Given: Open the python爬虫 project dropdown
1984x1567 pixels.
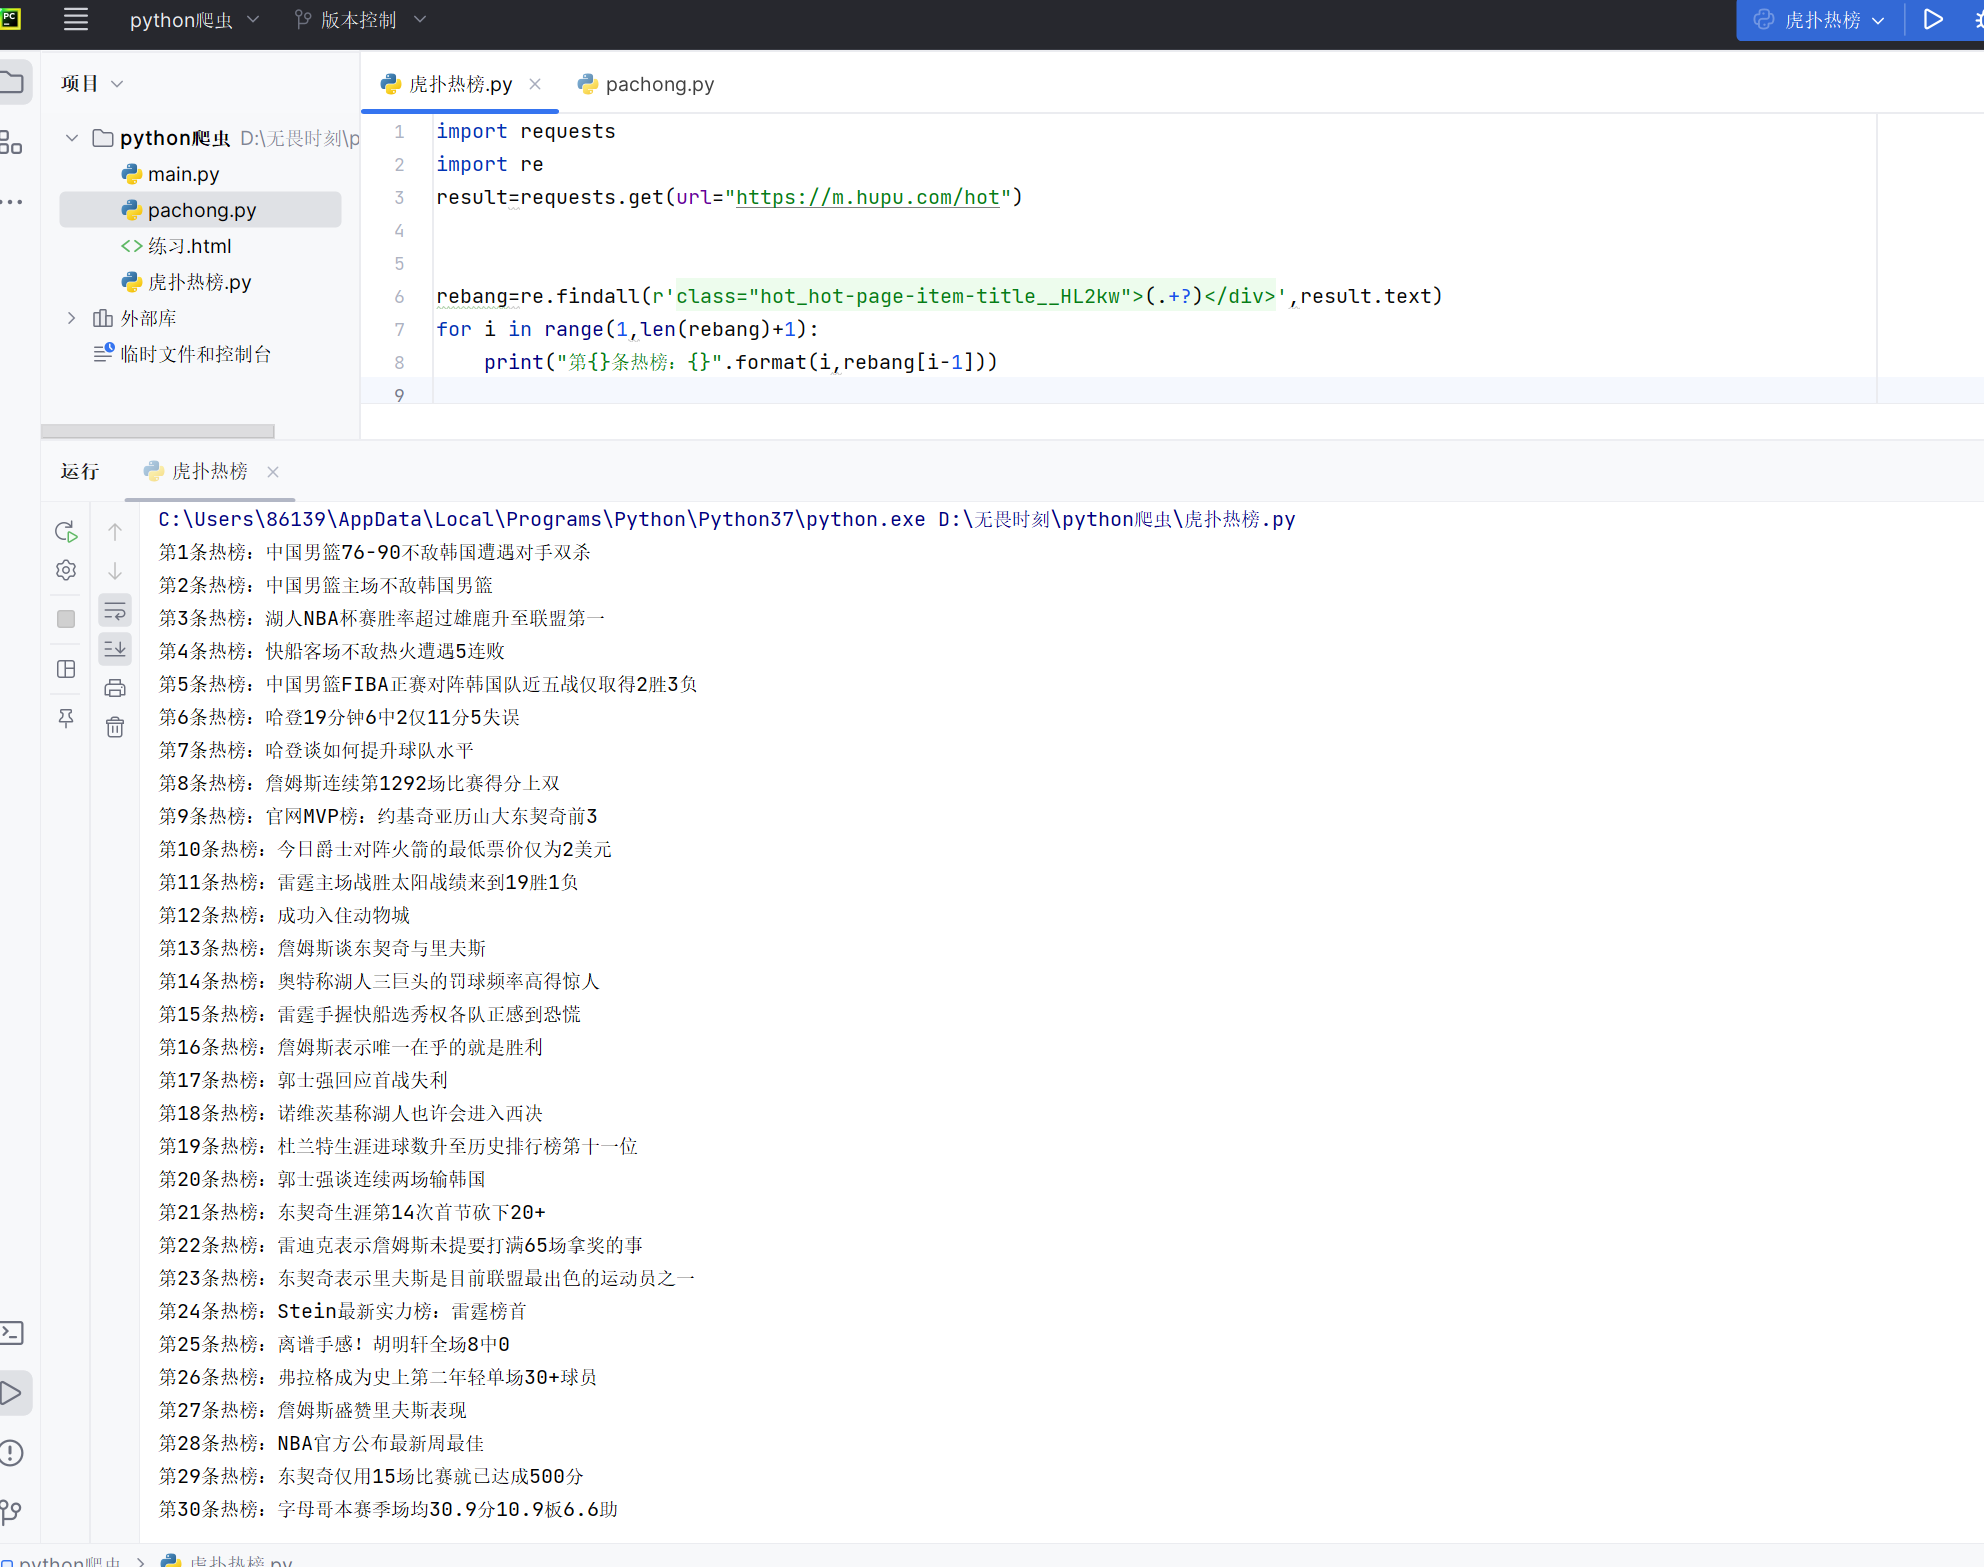Looking at the screenshot, I should (x=194, y=20).
